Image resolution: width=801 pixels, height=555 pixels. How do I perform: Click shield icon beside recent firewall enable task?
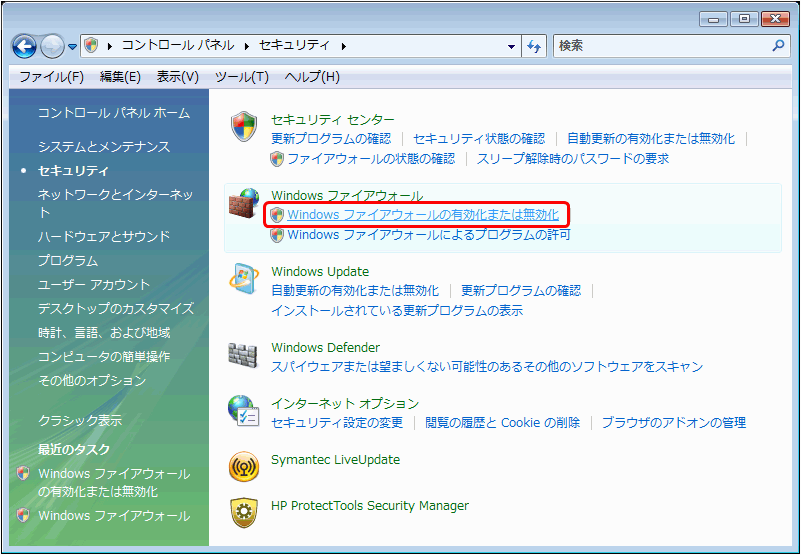[23, 473]
